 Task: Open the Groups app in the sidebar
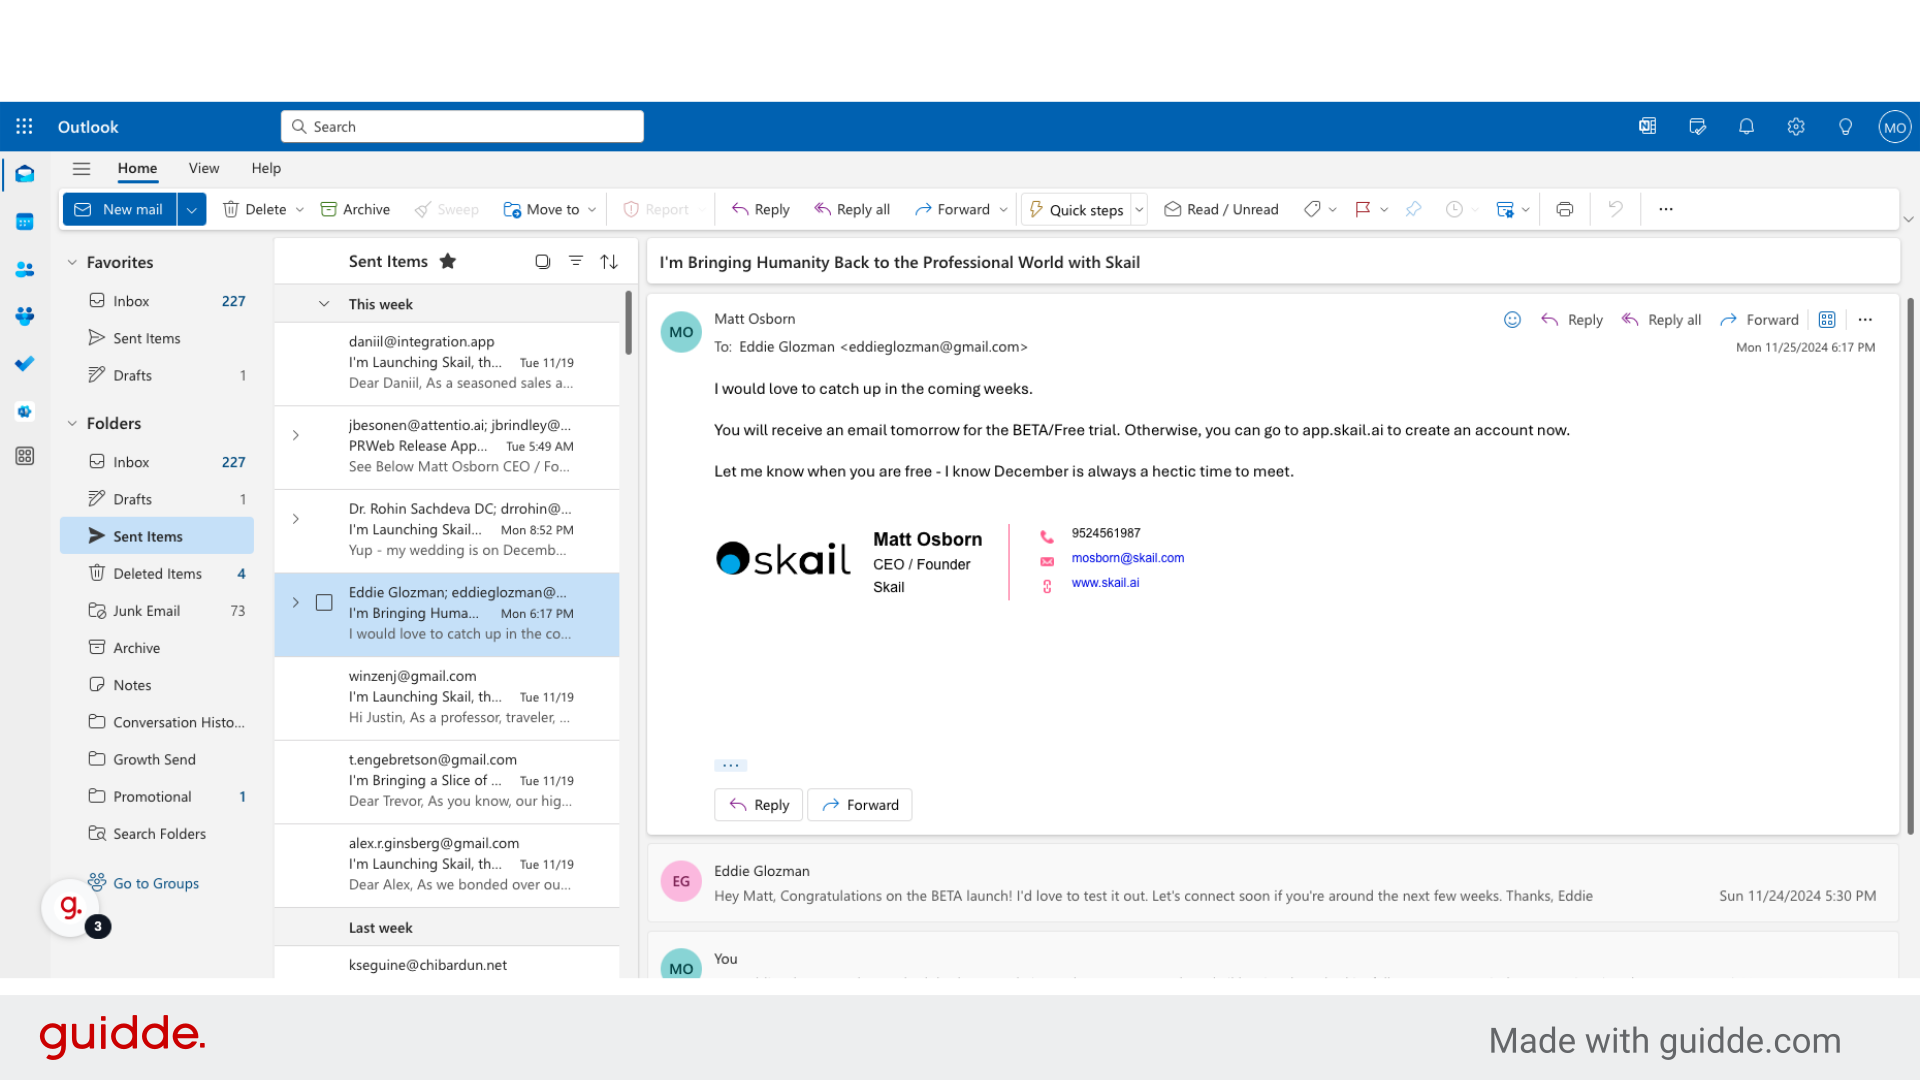[x=25, y=316]
